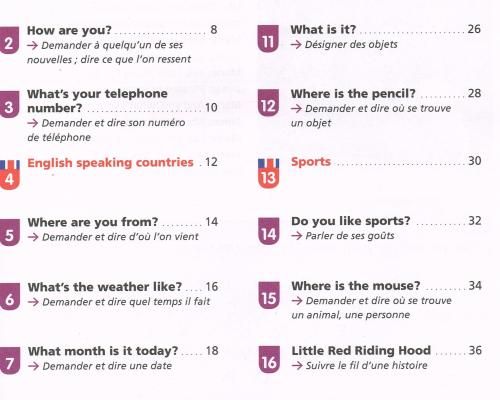Open "English speaking countries" red heading
Screen dimensions: 500x400
tap(110, 163)
